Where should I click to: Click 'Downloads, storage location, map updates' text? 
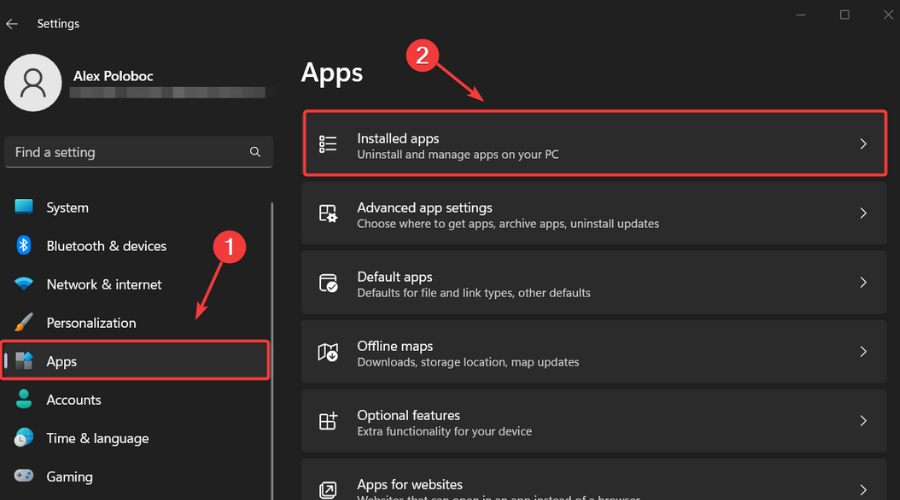click(468, 362)
